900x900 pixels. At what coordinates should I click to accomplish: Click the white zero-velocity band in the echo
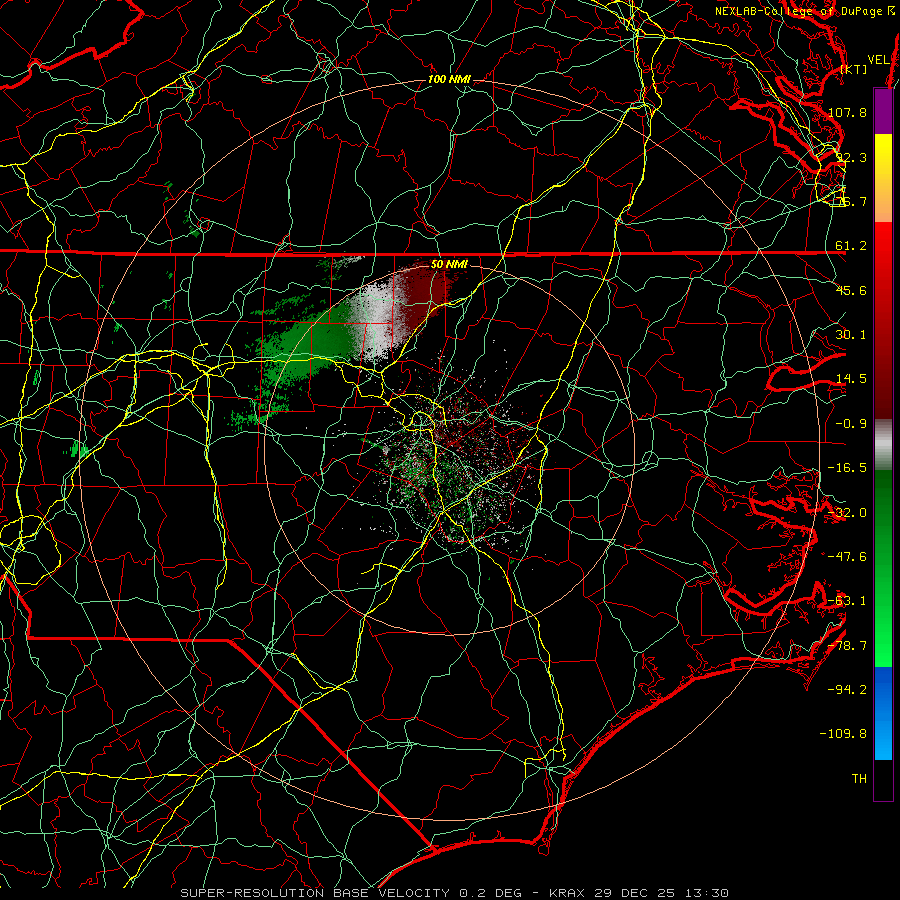point(376,319)
